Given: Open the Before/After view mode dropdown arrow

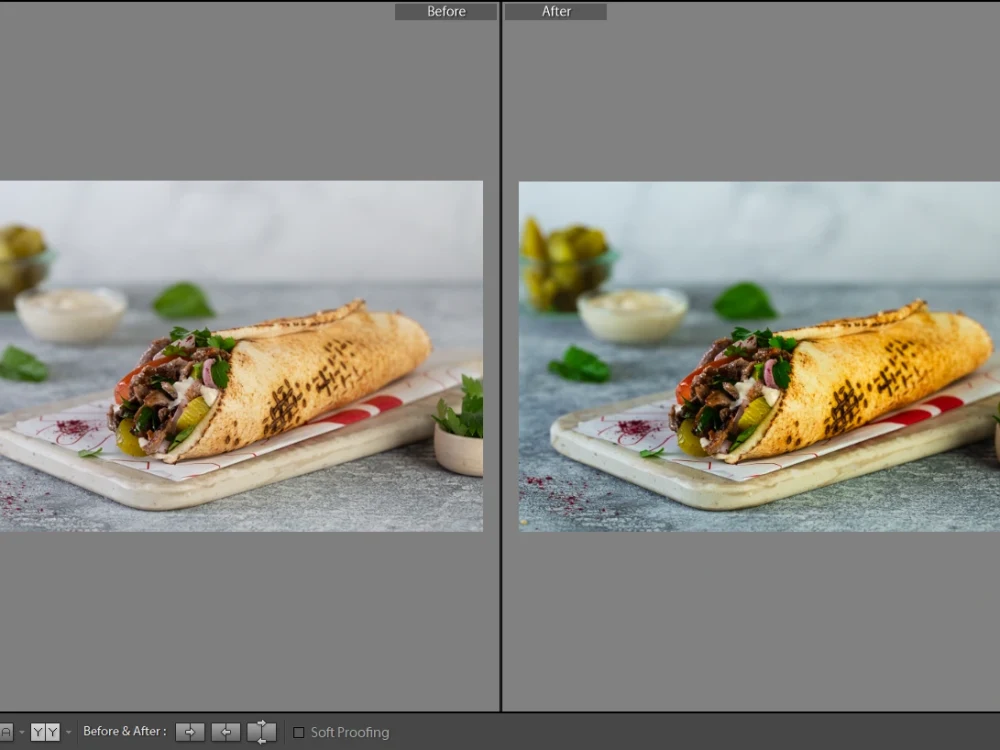Looking at the screenshot, I should point(69,732).
